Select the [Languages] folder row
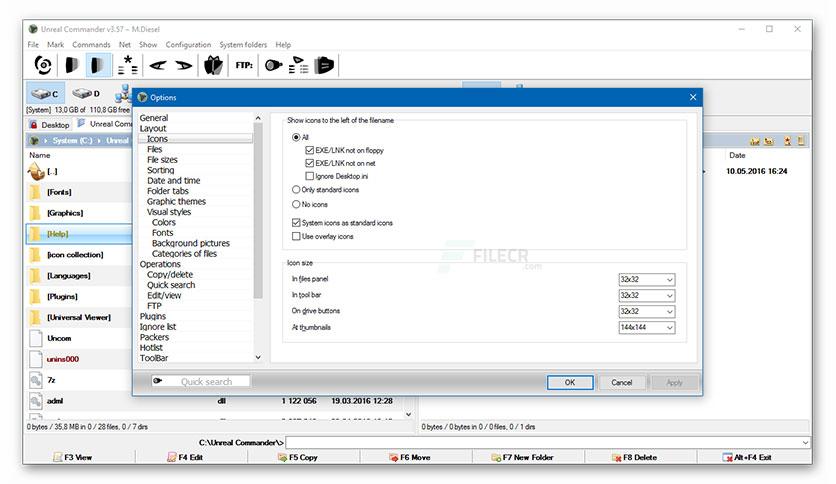This screenshot has height=484, width=836. pos(80,276)
